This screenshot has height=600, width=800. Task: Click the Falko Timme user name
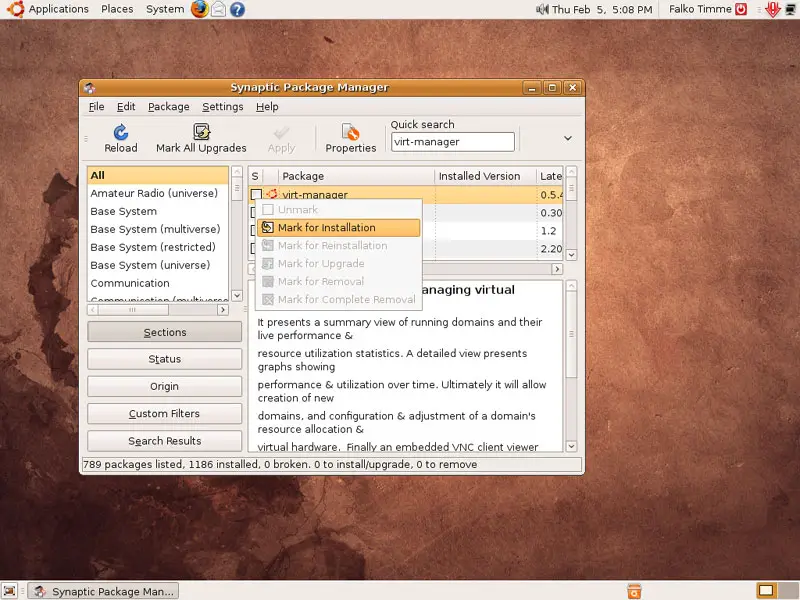[700, 9]
